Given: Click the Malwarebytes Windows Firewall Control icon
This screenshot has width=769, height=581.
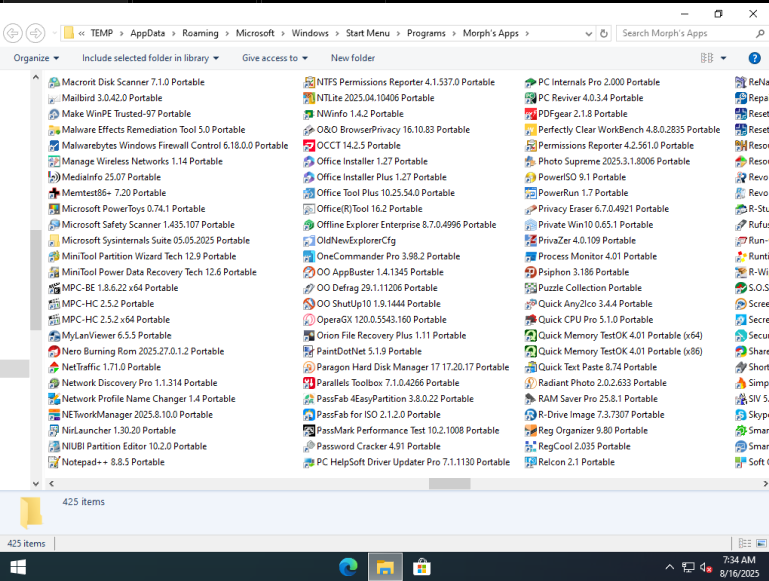Looking at the screenshot, I should pyautogui.click(x=54, y=146).
